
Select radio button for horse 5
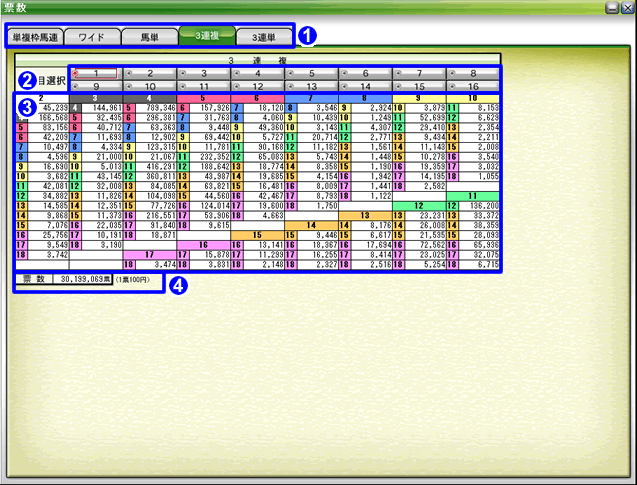click(x=290, y=74)
